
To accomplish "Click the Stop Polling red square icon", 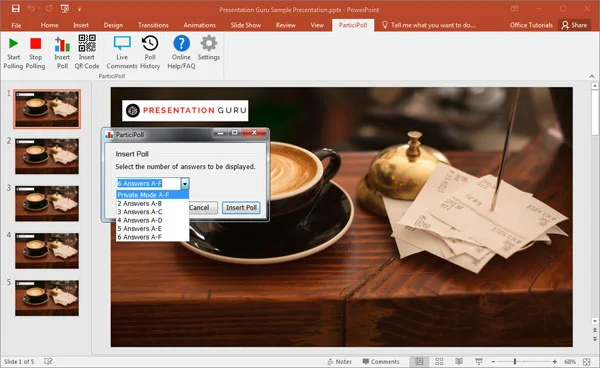I will tap(36, 44).
